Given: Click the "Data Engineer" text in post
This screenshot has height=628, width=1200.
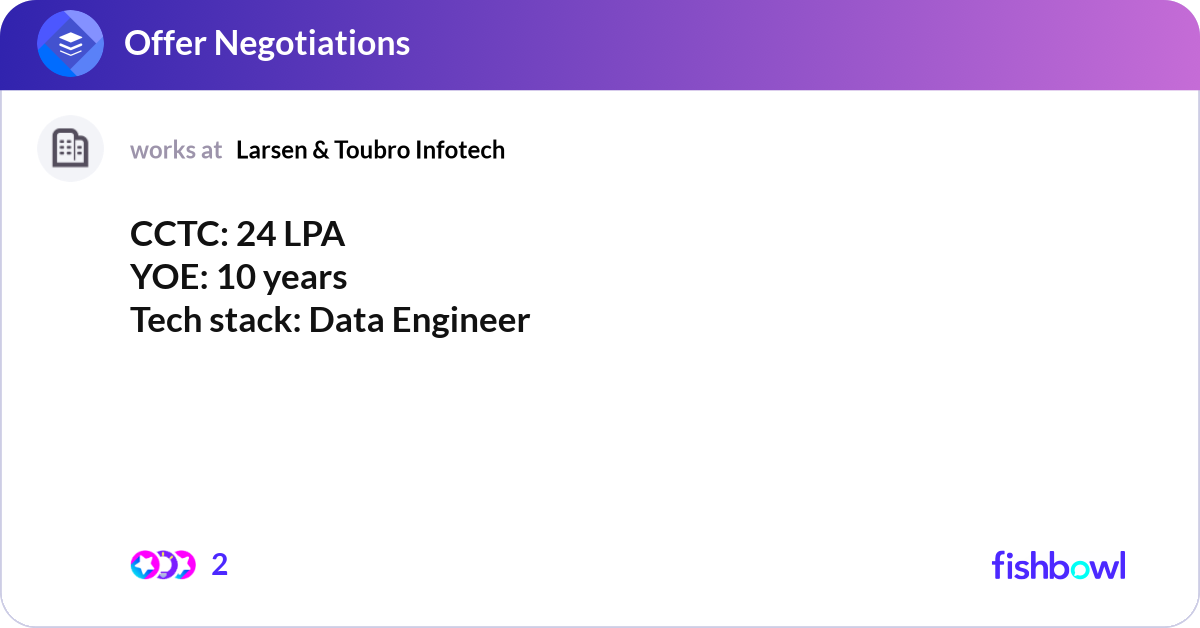Looking at the screenshot, I should click(x=419, y=320).
